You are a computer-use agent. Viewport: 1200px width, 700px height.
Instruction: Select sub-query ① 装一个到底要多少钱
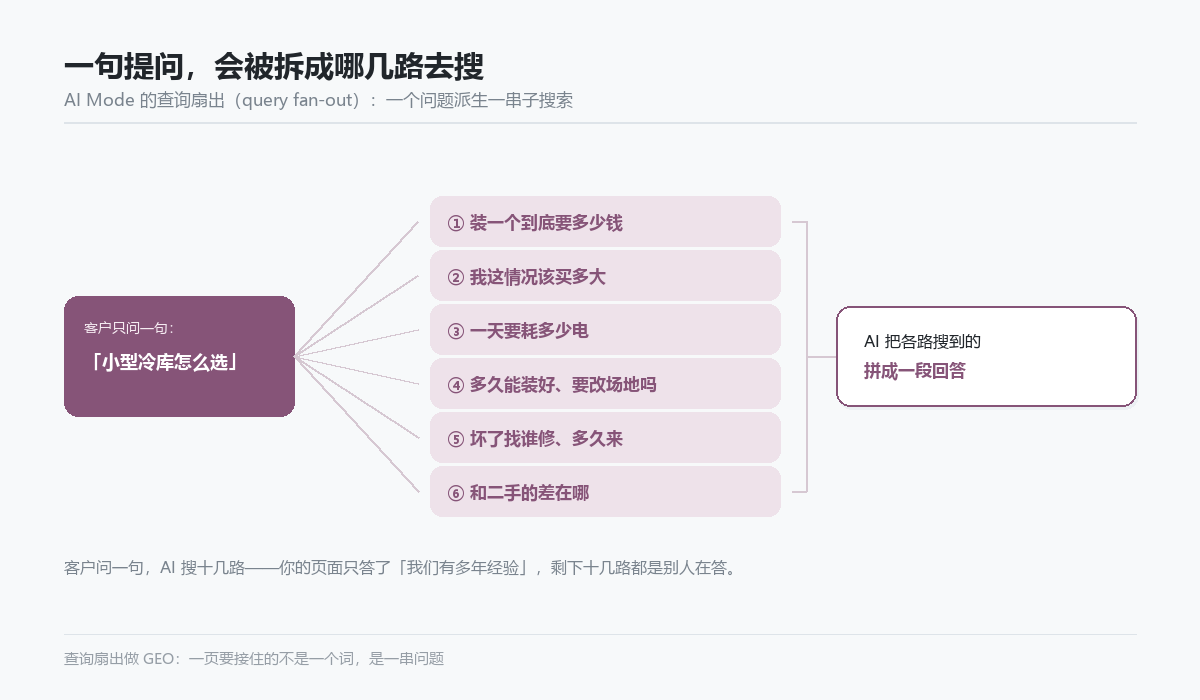[605, 222]
